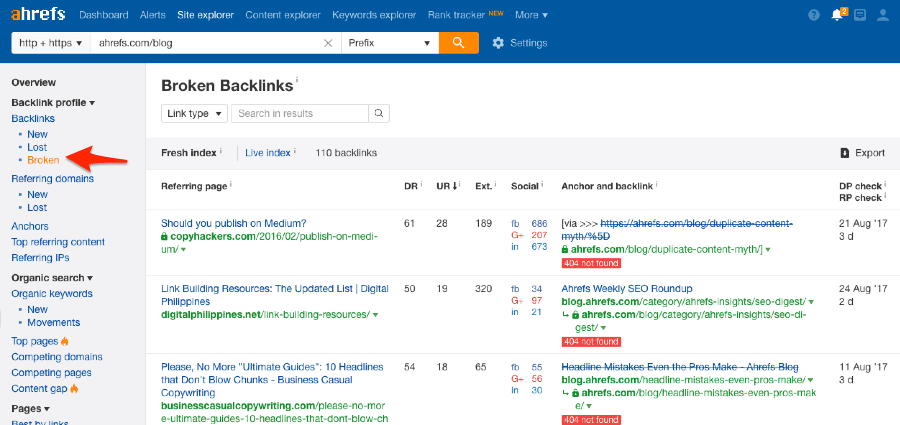The width and height of the screenshot is (900, 425).
Task: Expand the Link type filter dropdown
Action: click(x=194, y=113)
